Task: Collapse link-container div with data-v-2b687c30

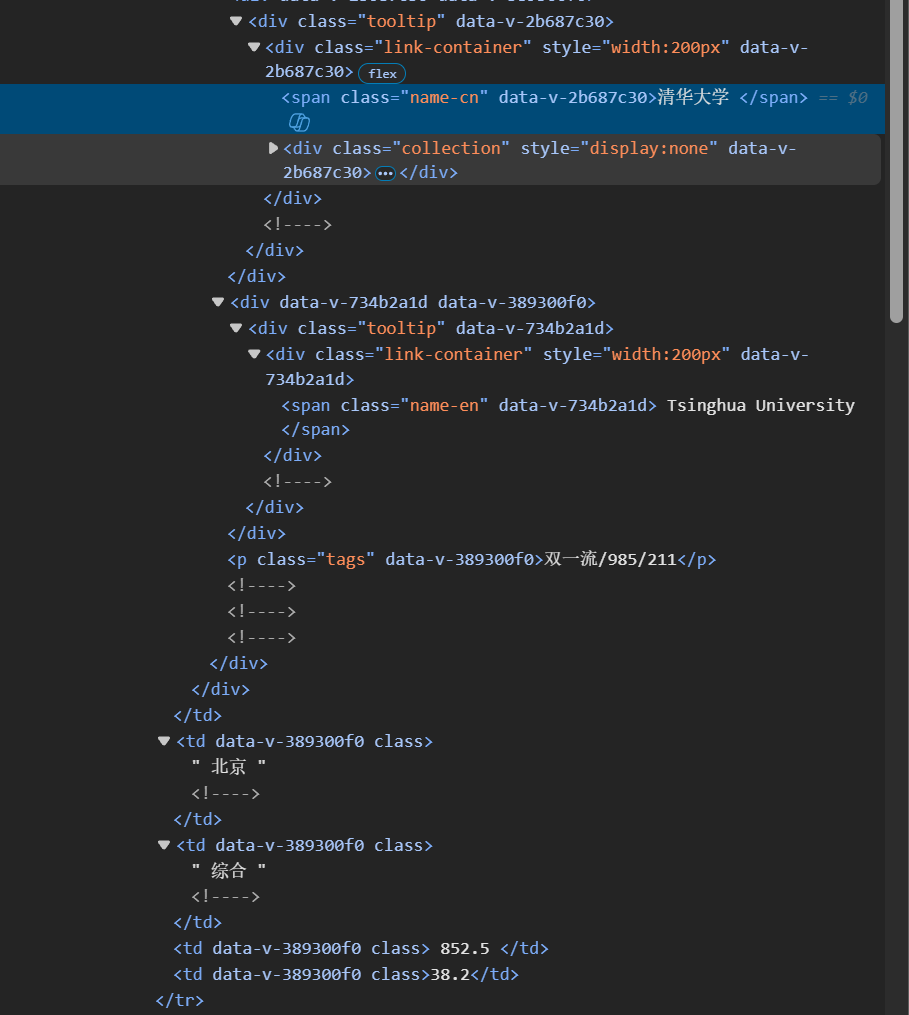Action: pos(254,47)
